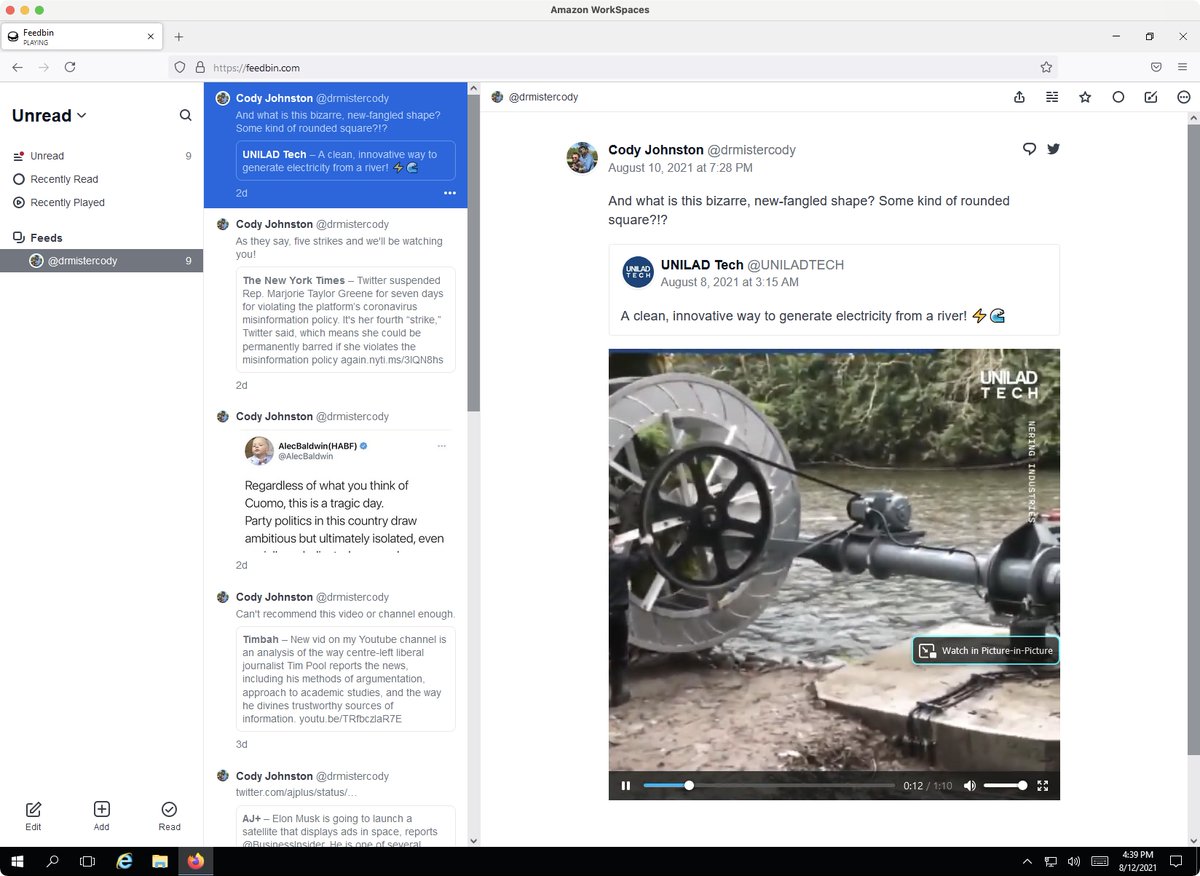This screenshot has width=1200, height=876.
Task: Open the Windows Start menu
Action: coord(17,861)
